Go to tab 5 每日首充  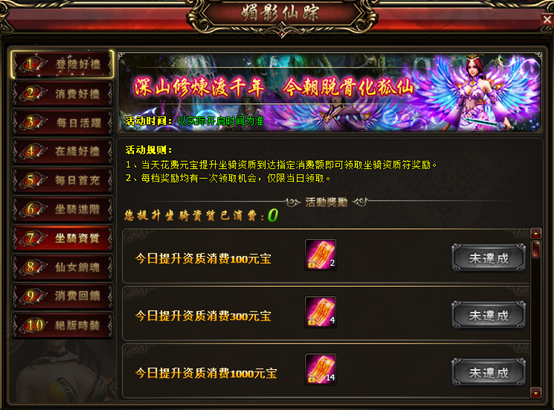click(63, 180)
